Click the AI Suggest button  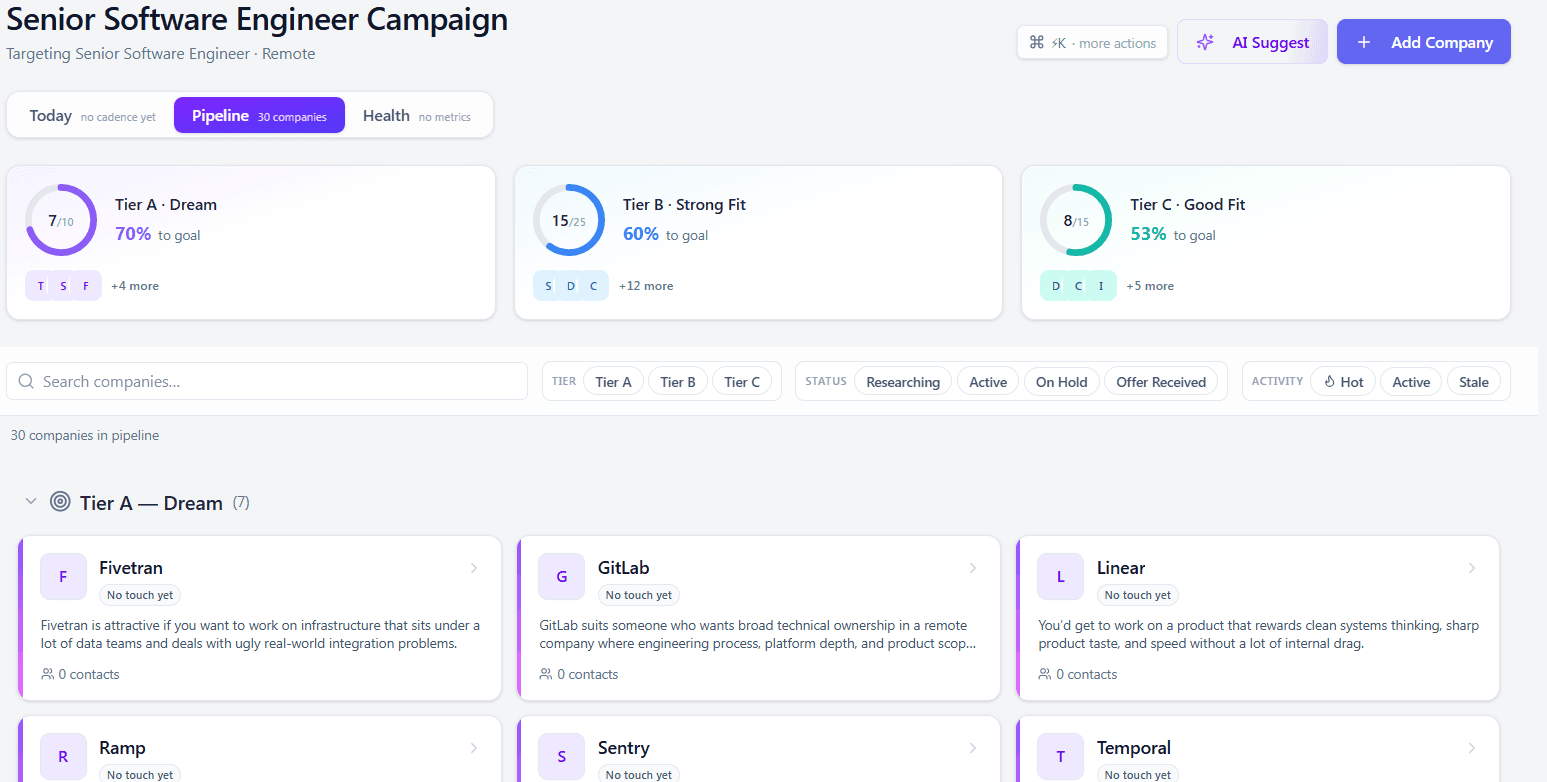1252,42
